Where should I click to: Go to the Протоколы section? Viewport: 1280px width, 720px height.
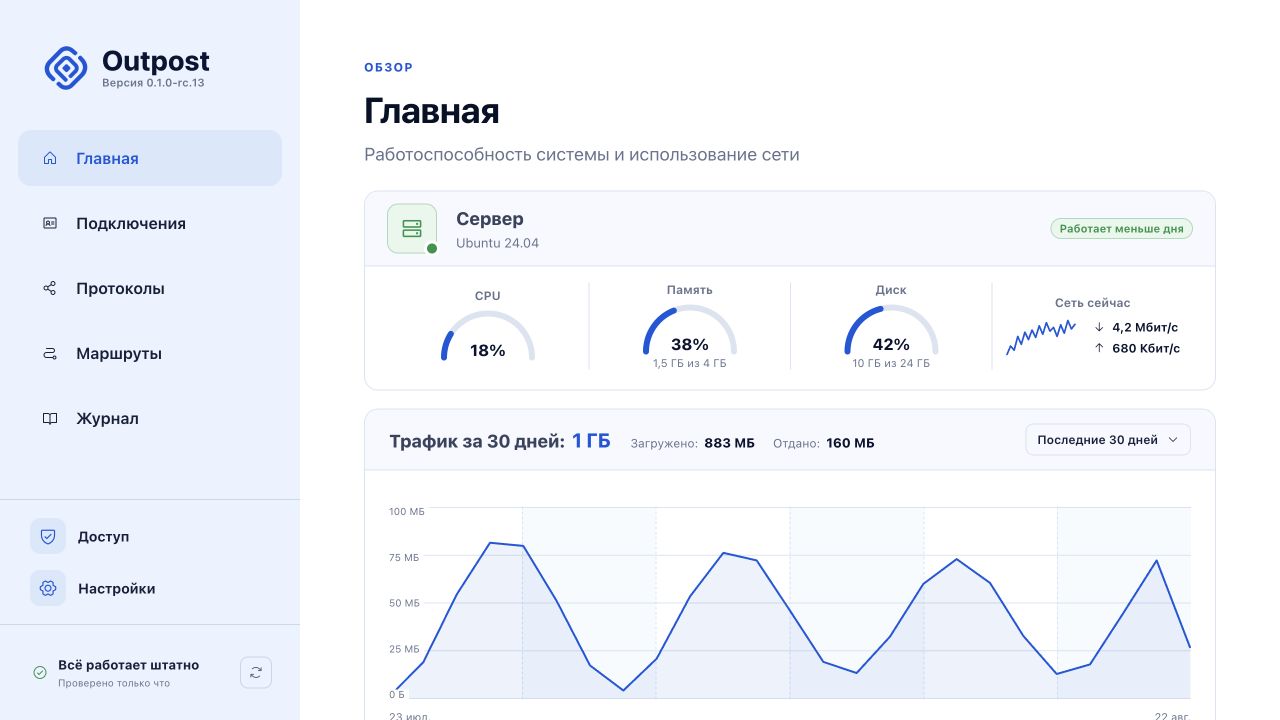click(x=150, y=288)
